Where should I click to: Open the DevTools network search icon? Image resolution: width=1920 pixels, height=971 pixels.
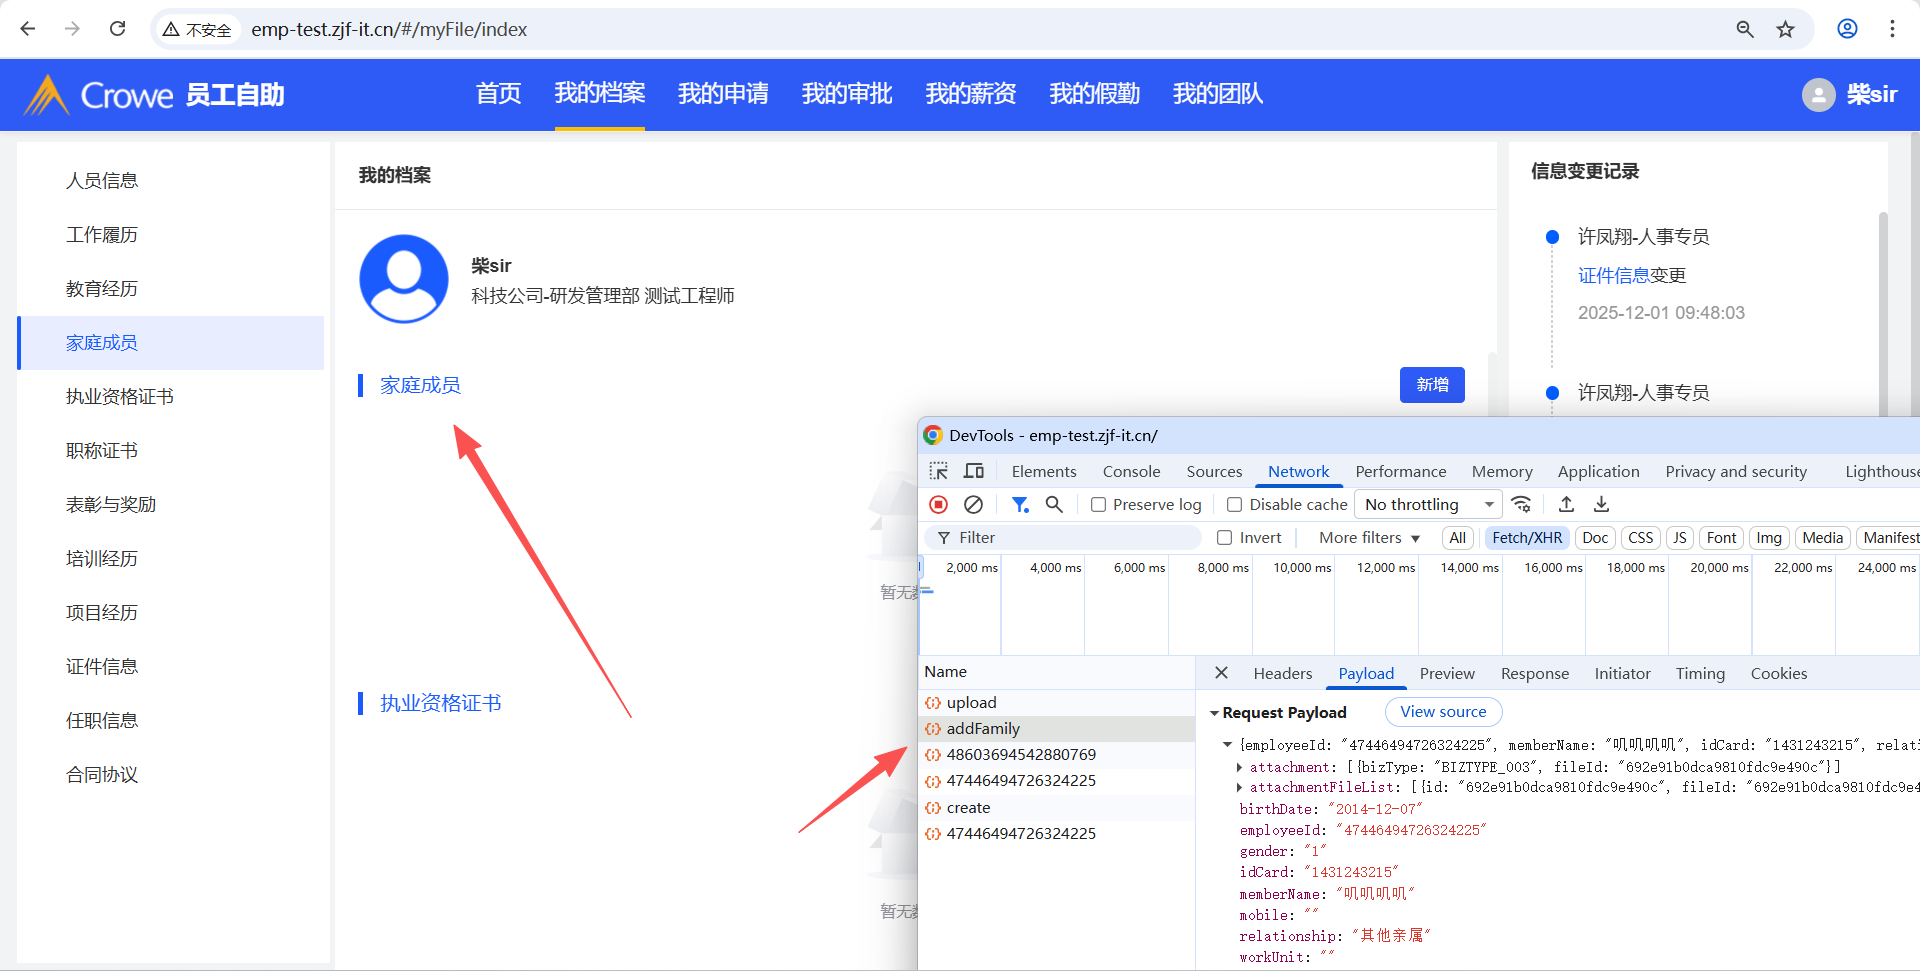[x=1054, y=505]
